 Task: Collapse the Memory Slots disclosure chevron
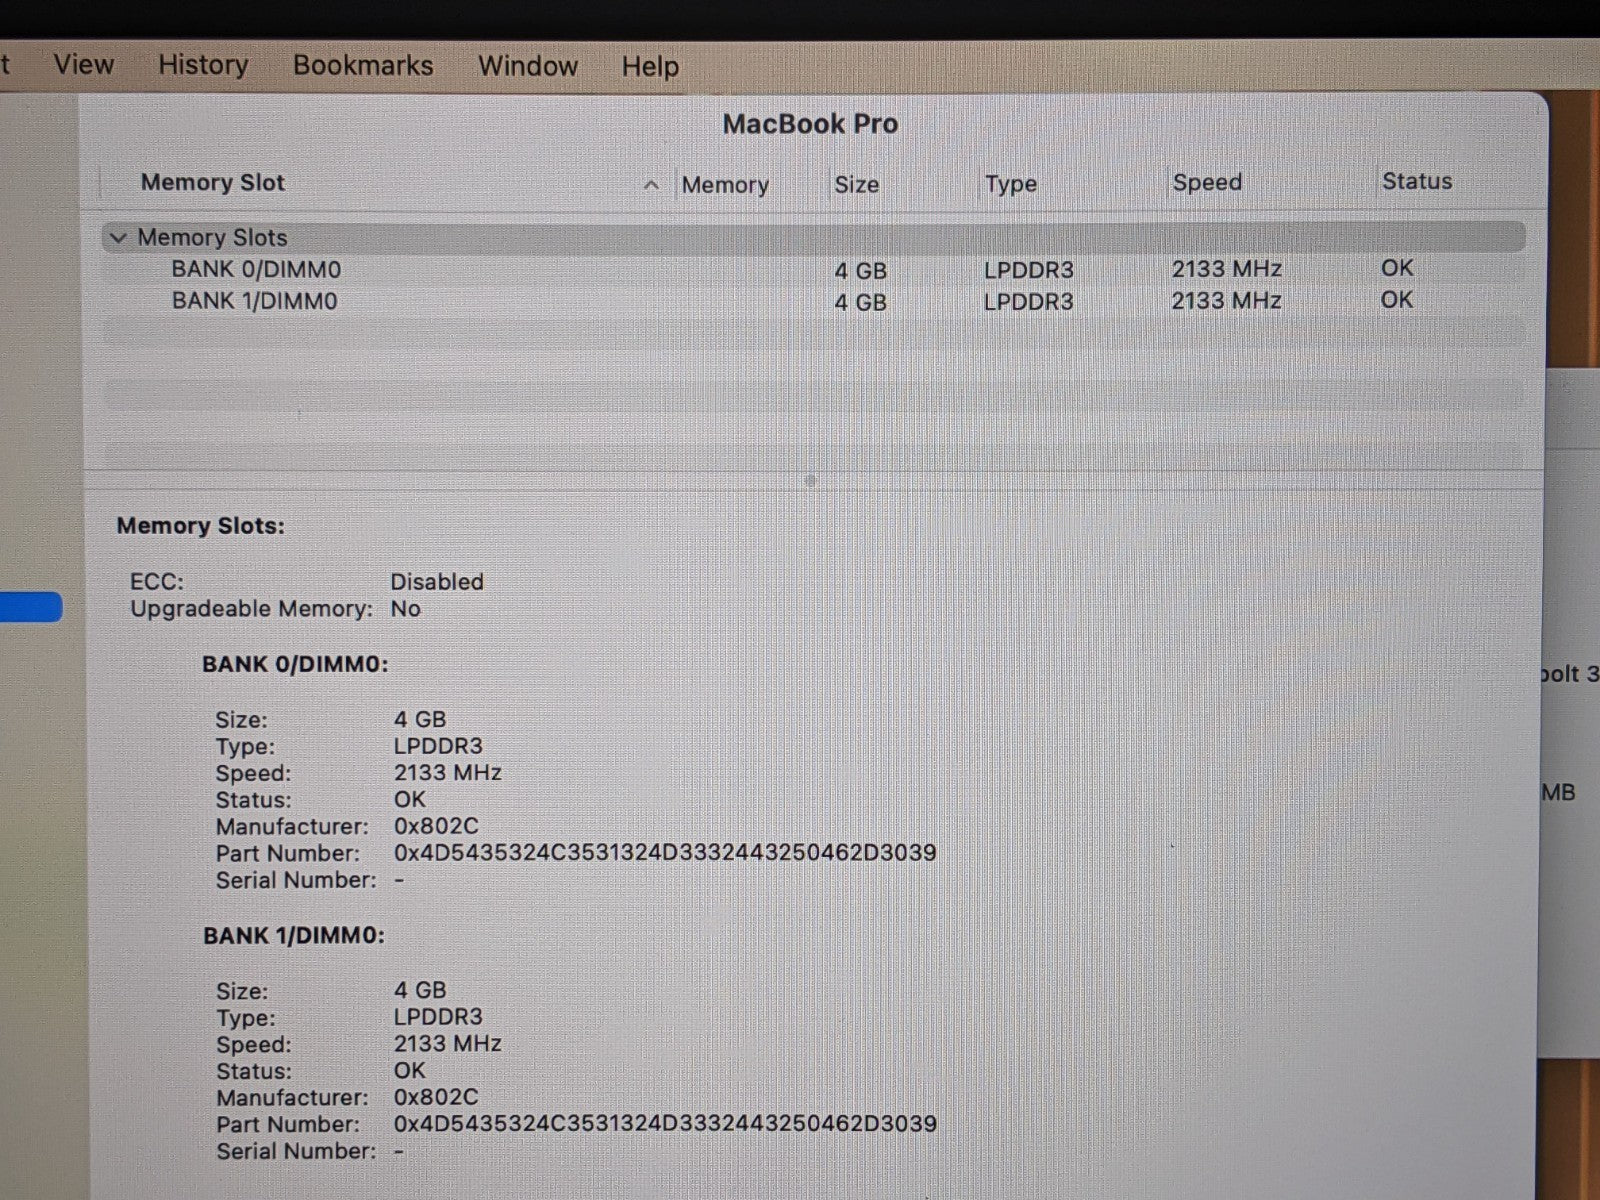point(119,238)
